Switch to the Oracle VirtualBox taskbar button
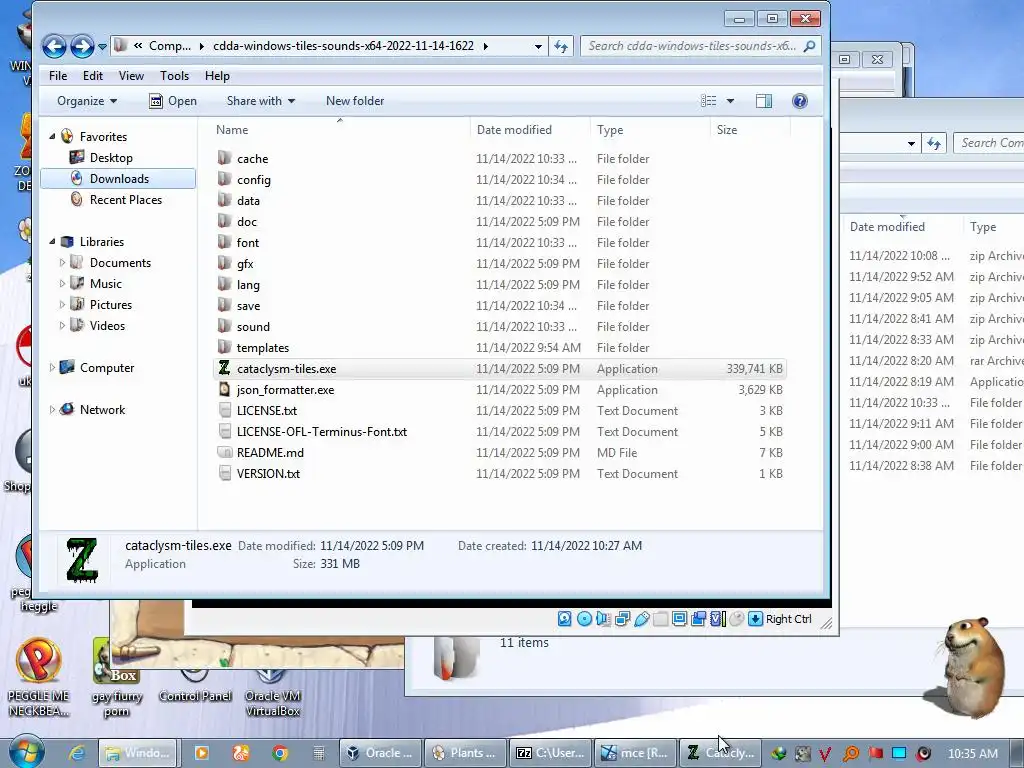Viewport: 1024px width, 768px height. click(381, 753)
